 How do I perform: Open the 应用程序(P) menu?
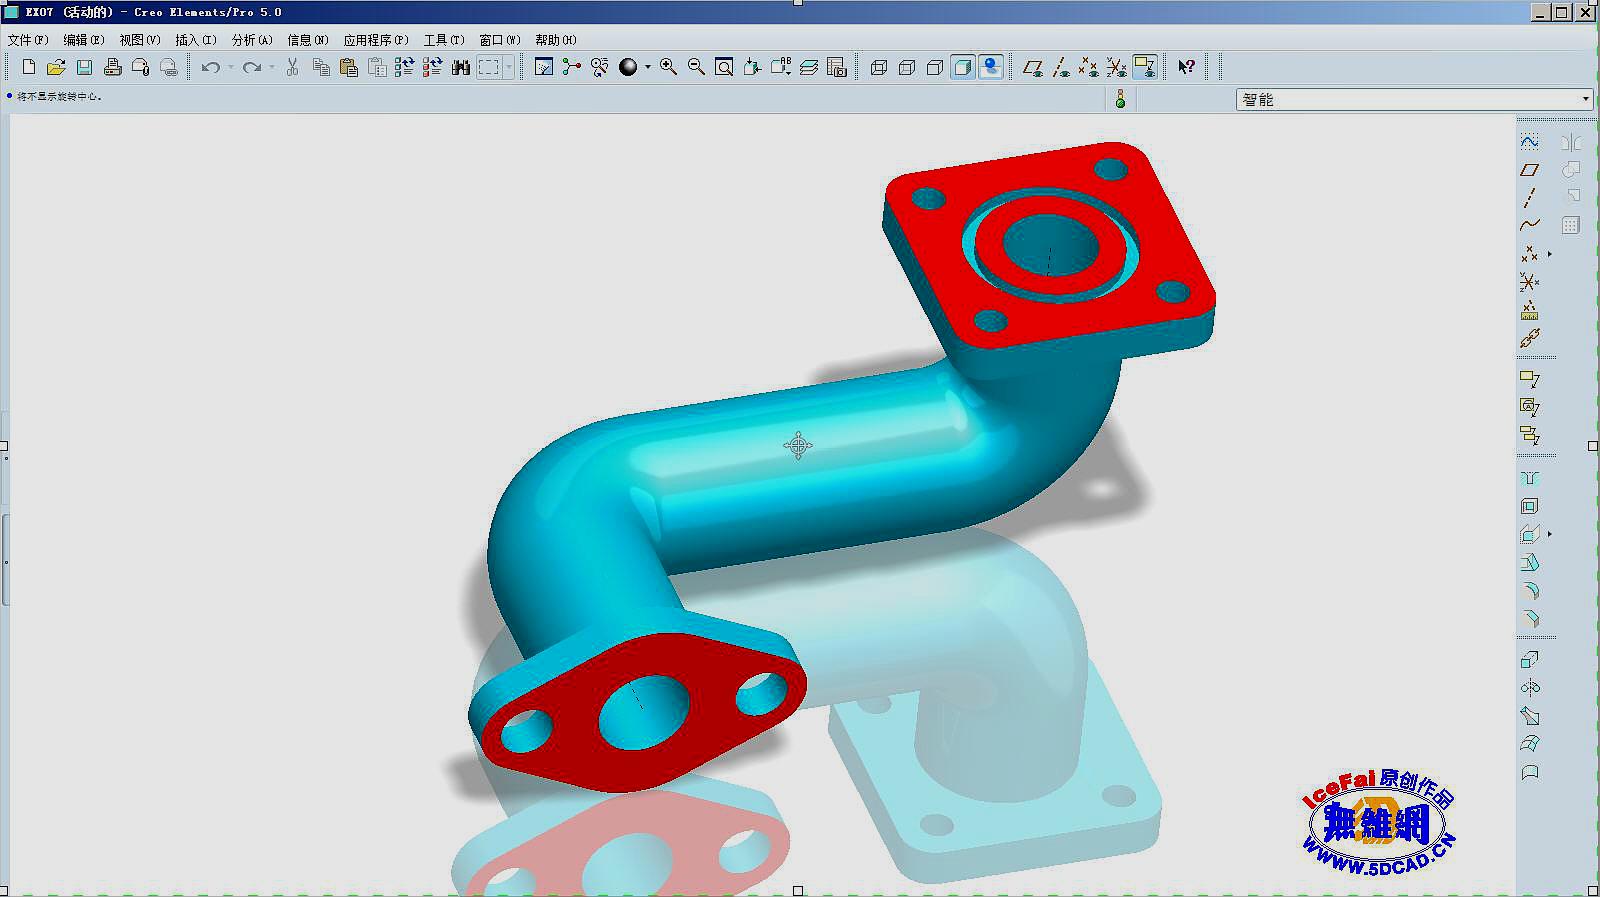pos(376,40)
